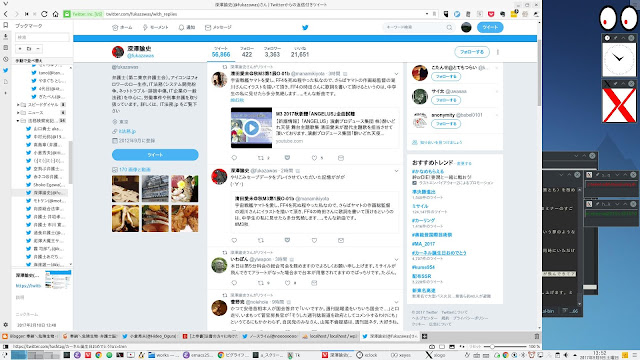Open browser settings gear in side panel

coord(5,325)
